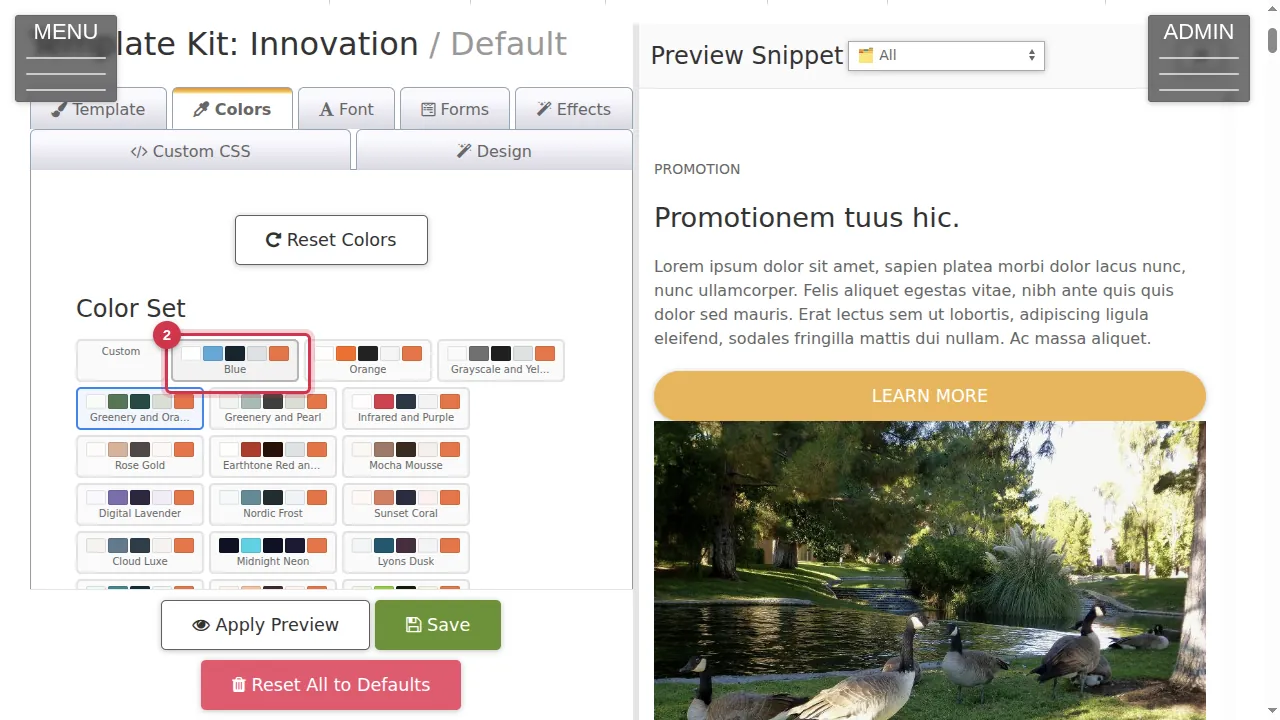This screenshot has height=720, width=1280.
Task: Select the Sunset Coral color set
Action: 406,504
